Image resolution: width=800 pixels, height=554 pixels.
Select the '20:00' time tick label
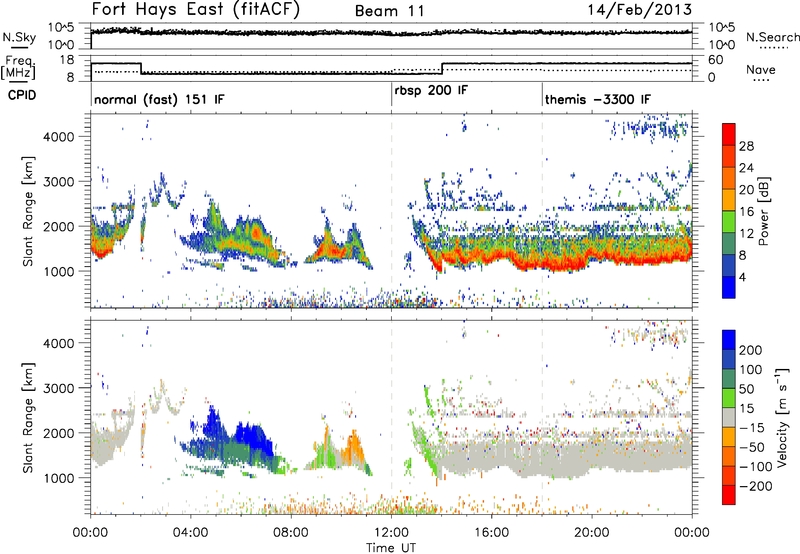click(591, 533)
